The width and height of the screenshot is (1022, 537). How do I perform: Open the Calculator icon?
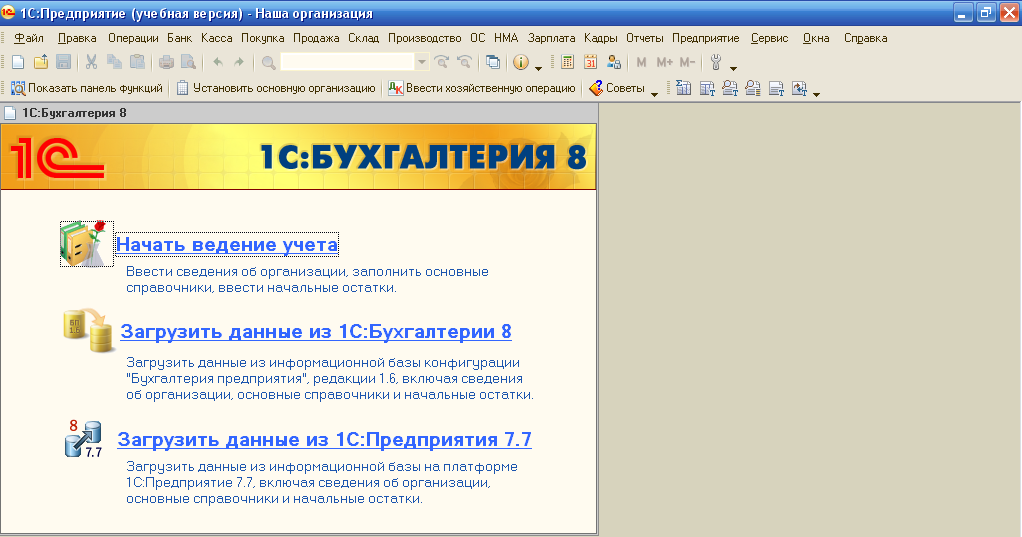coord(568,62)
